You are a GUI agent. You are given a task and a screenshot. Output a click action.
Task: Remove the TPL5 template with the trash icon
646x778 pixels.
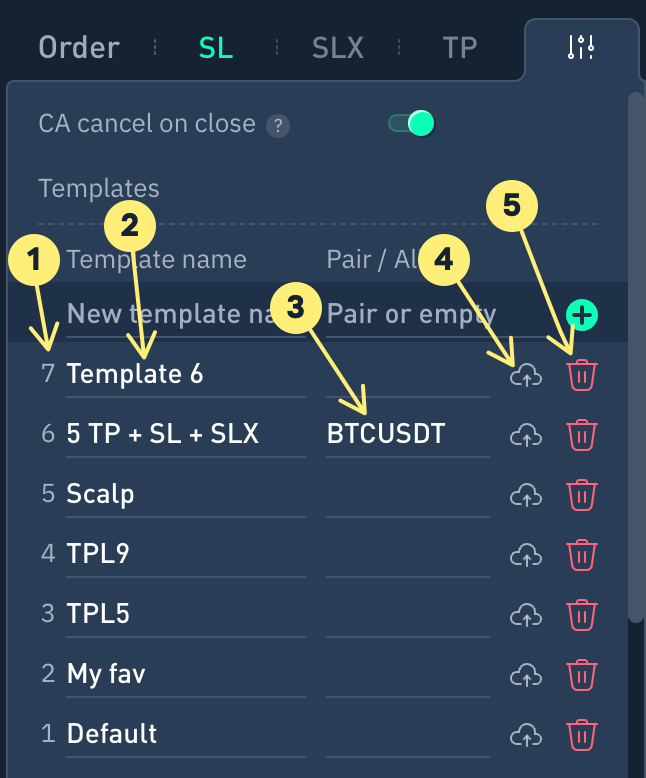pyautogui.click(x=581, y=615)
